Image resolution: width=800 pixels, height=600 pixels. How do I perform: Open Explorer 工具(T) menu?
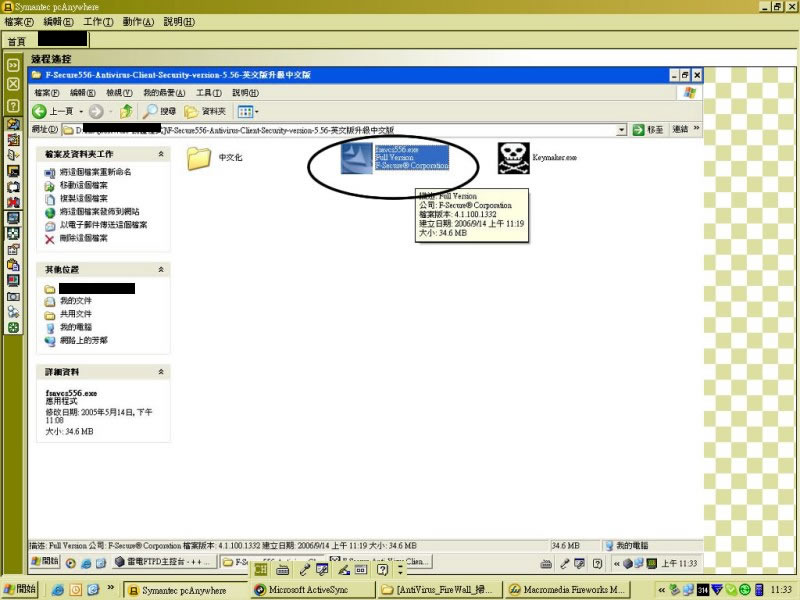209,93
